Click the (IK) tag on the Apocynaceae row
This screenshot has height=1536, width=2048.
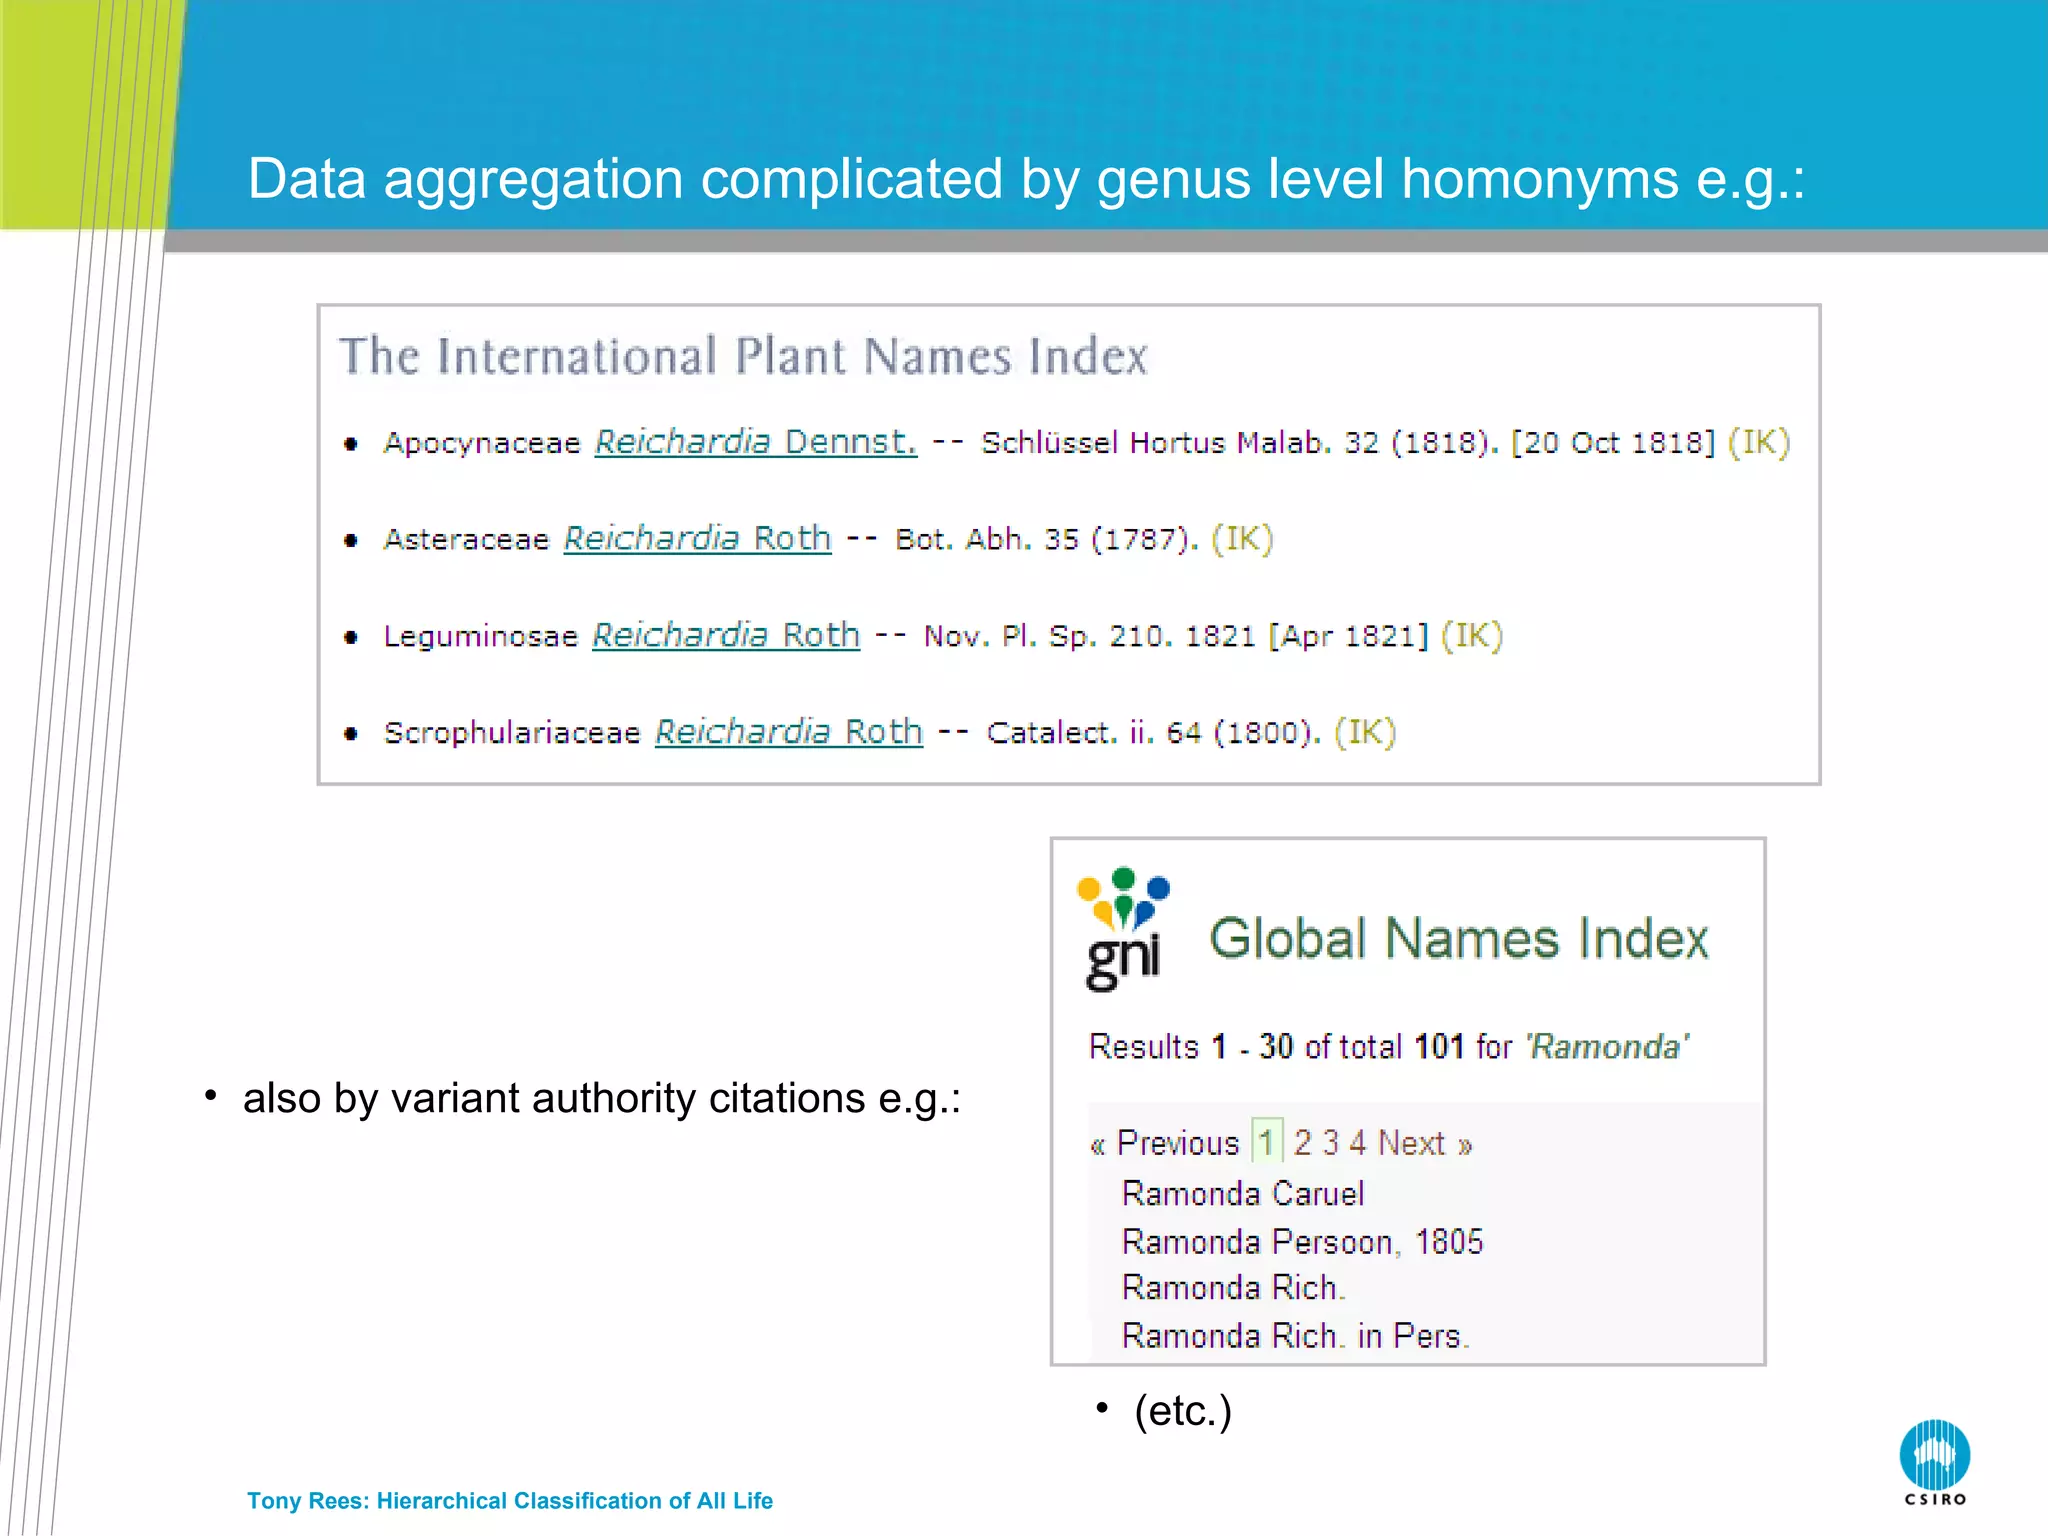[1759, 442]
